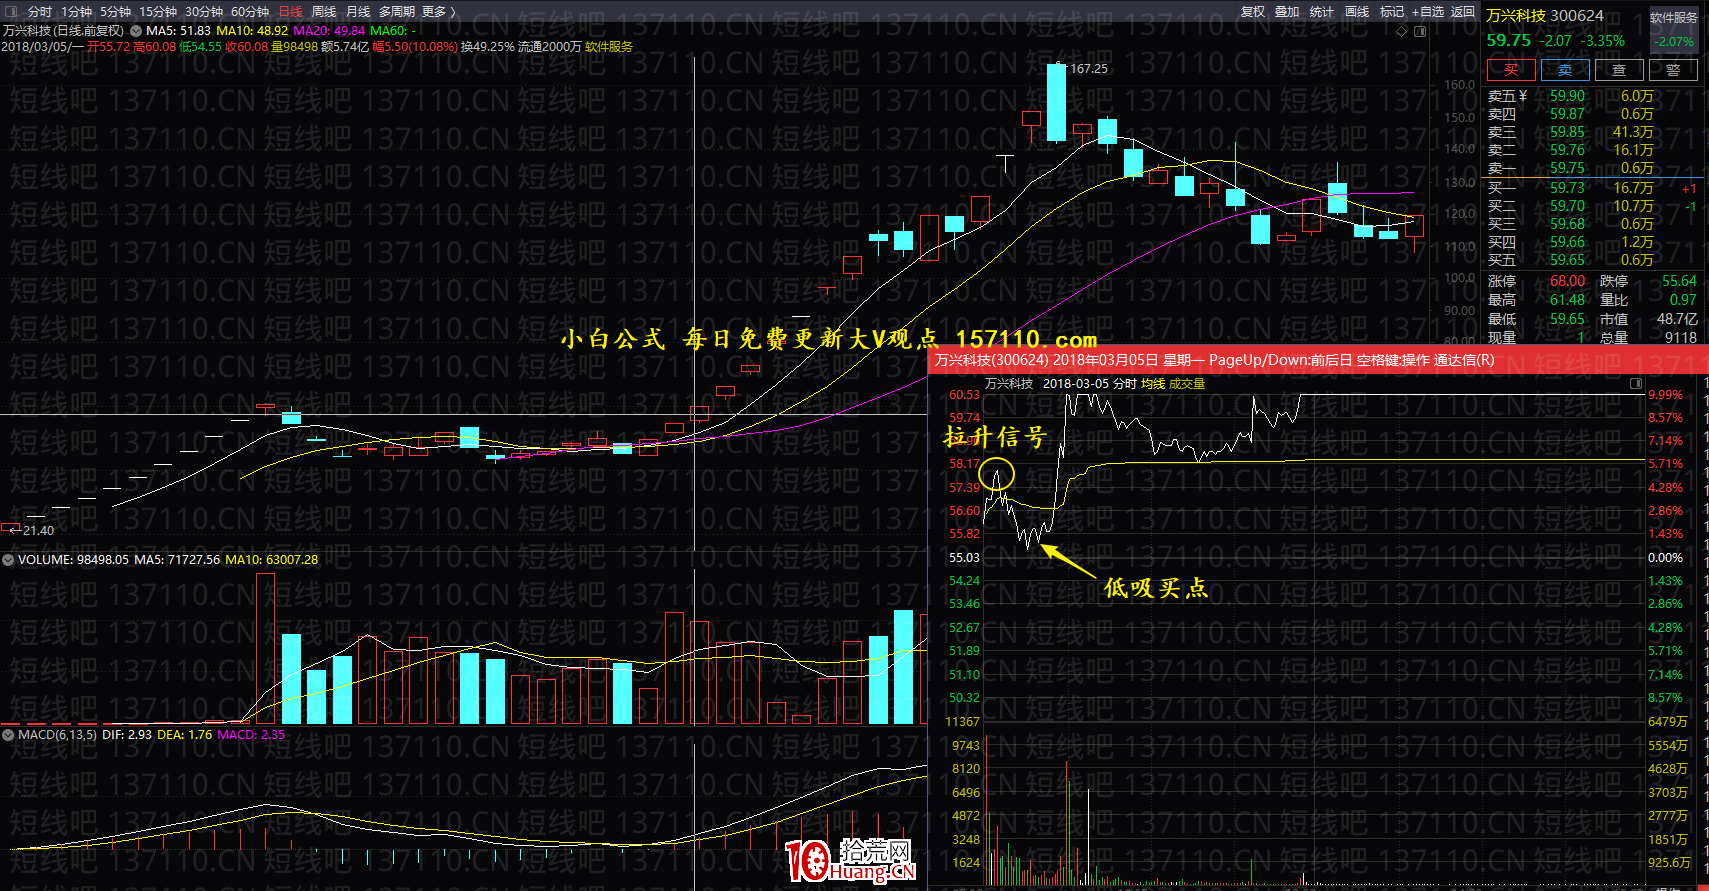Add stock via +自选 button
This screenshot has height=891, width=1709.
pos(1428,12)
